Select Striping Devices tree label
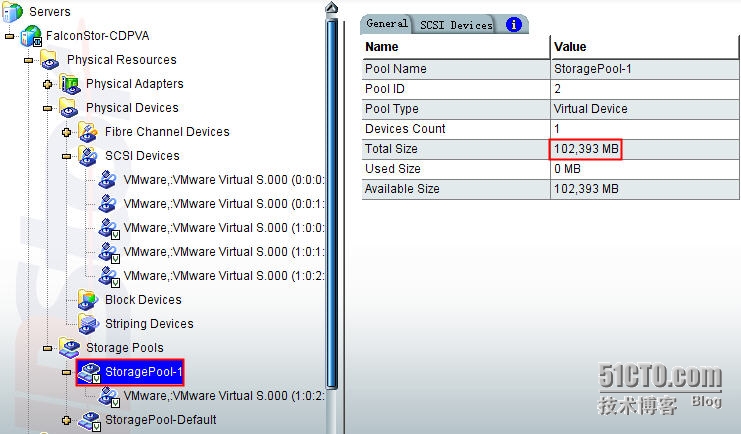741x434 pixels. pyautogui.click(x=149, y=324)
